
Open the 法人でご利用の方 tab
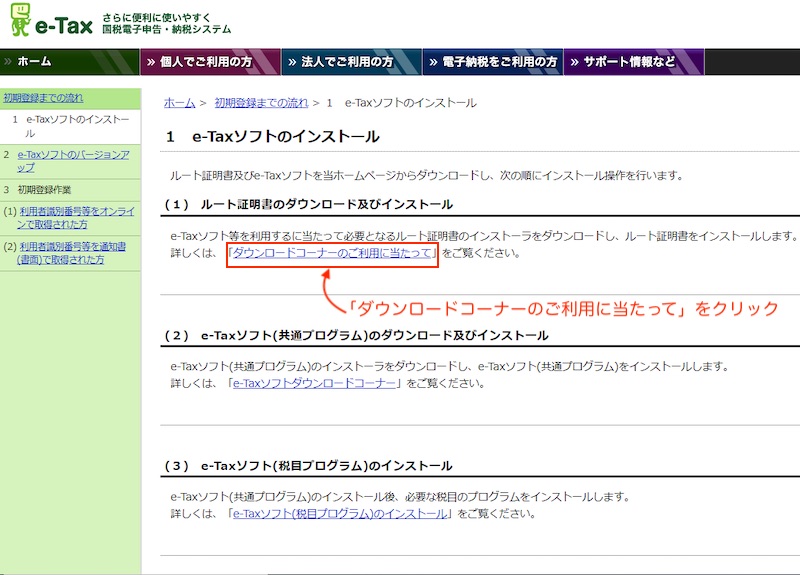(x=352, y=62)
